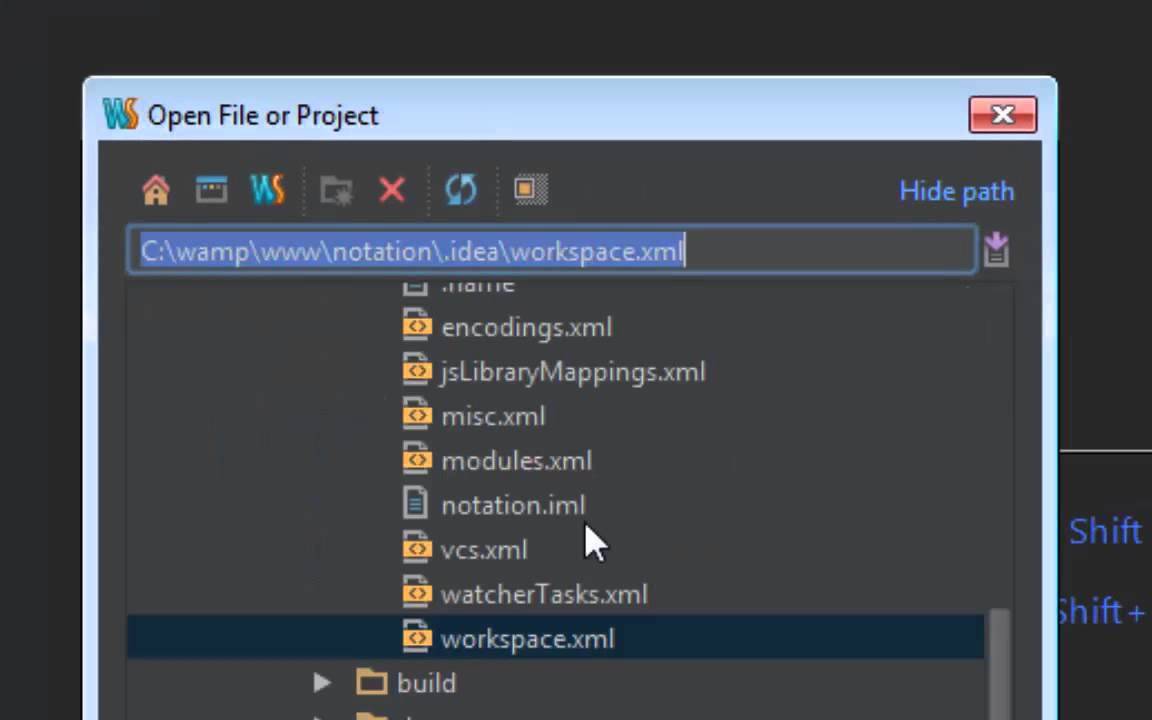Click the watcherTasks.xml file icon
The image size is (1152, 720).
point(417,593)
